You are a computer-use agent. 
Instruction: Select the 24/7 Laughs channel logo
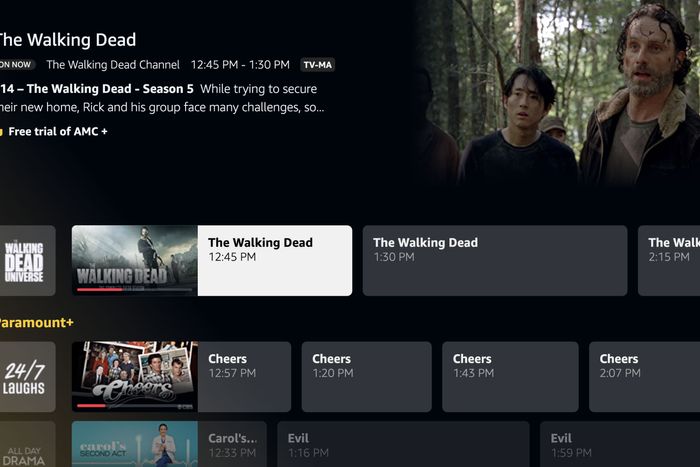click(x=27, y=377)
